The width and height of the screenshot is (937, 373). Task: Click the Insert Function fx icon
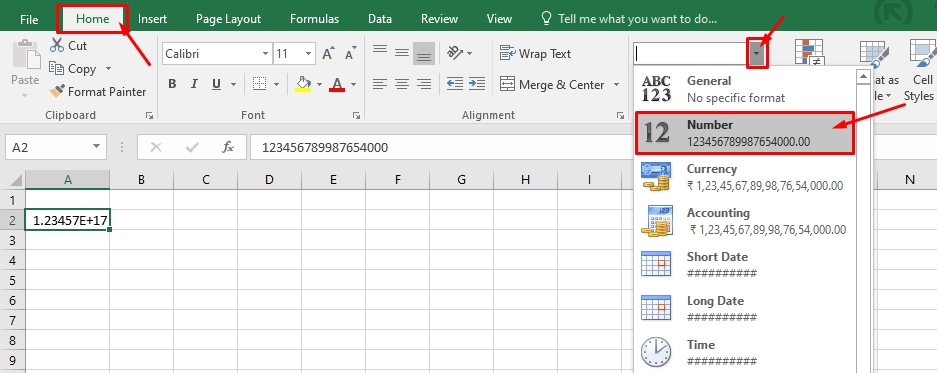pyautogui.click(x=228, y=147)
